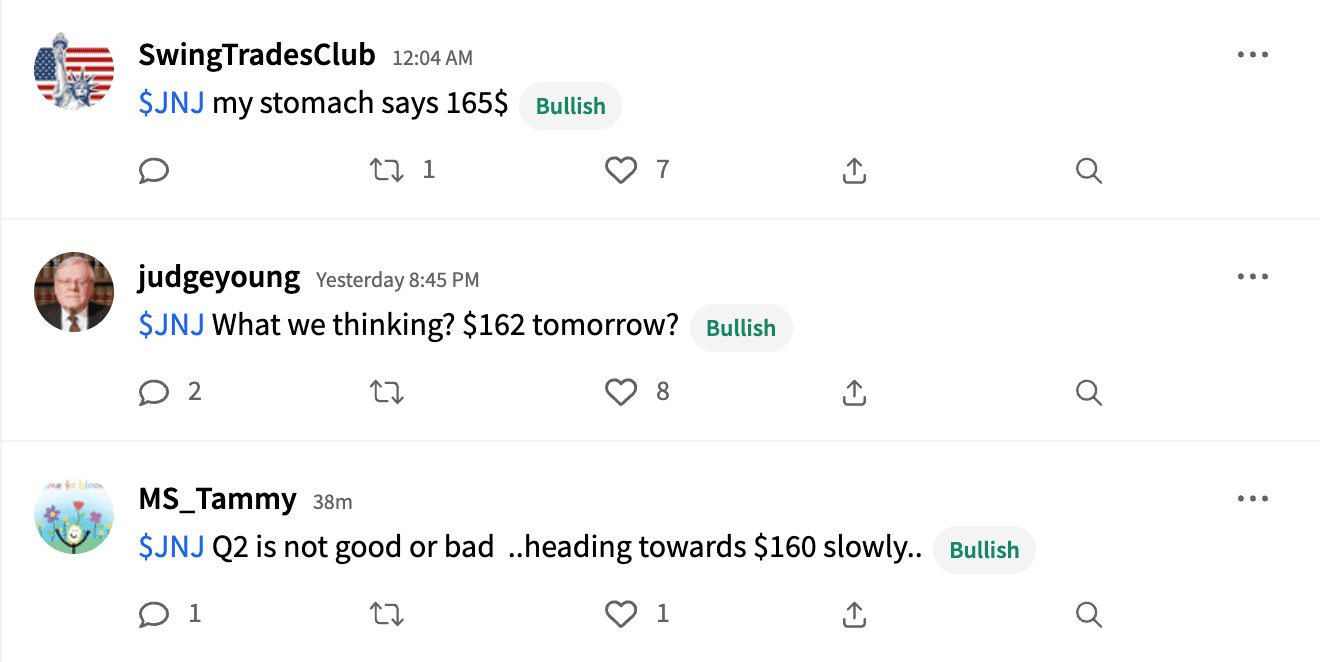Open search on judgeyoung's post
Image resolution: width=1320 pixels, height=662 pixels.
[1088, 392]
